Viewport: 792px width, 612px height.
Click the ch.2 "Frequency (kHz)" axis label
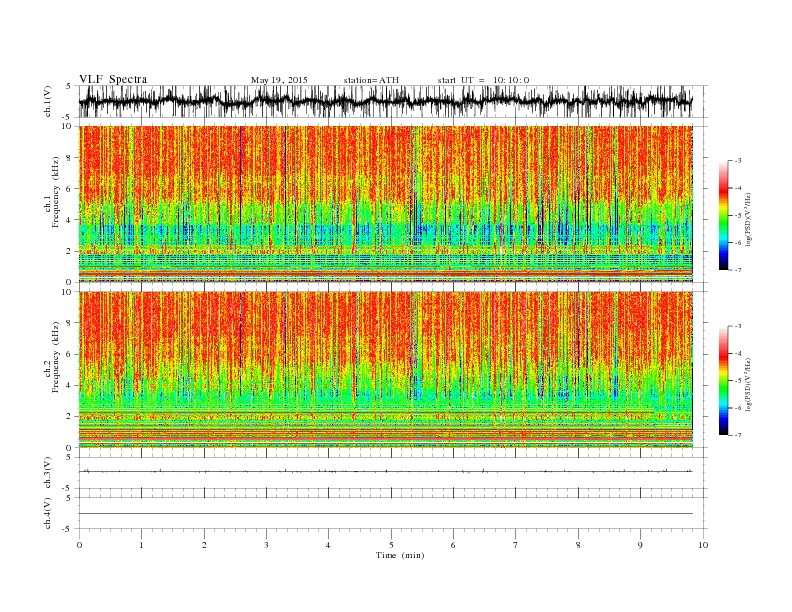(x=56, y=356)
